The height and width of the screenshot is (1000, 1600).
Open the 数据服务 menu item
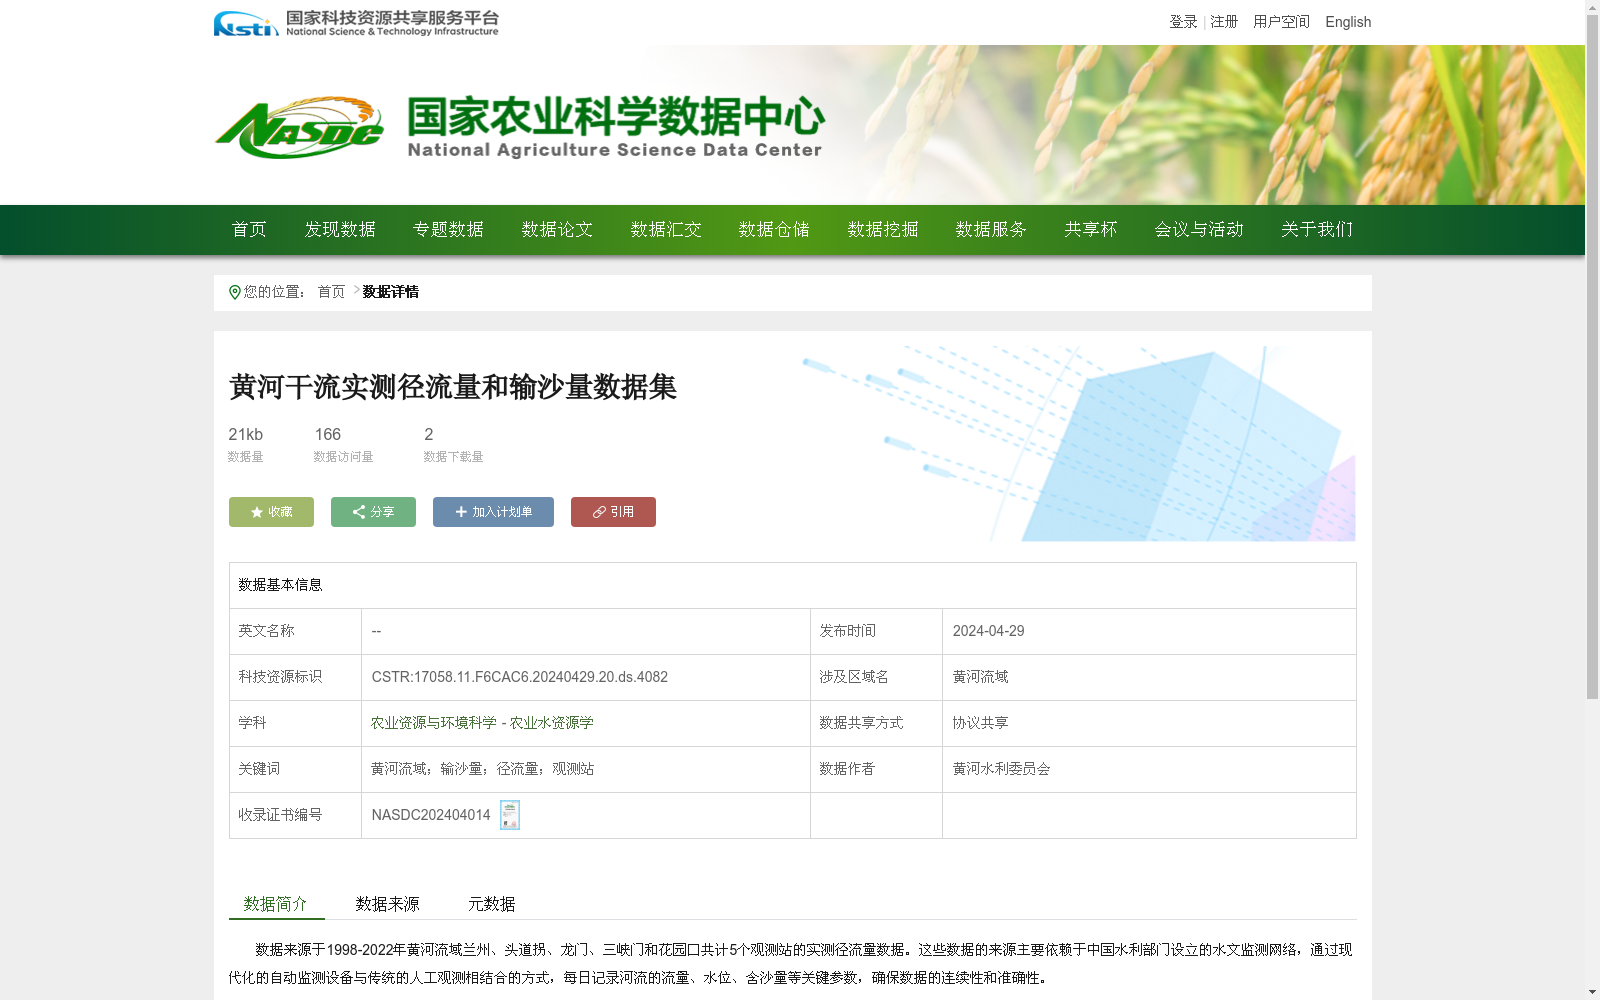coord(991,230)
